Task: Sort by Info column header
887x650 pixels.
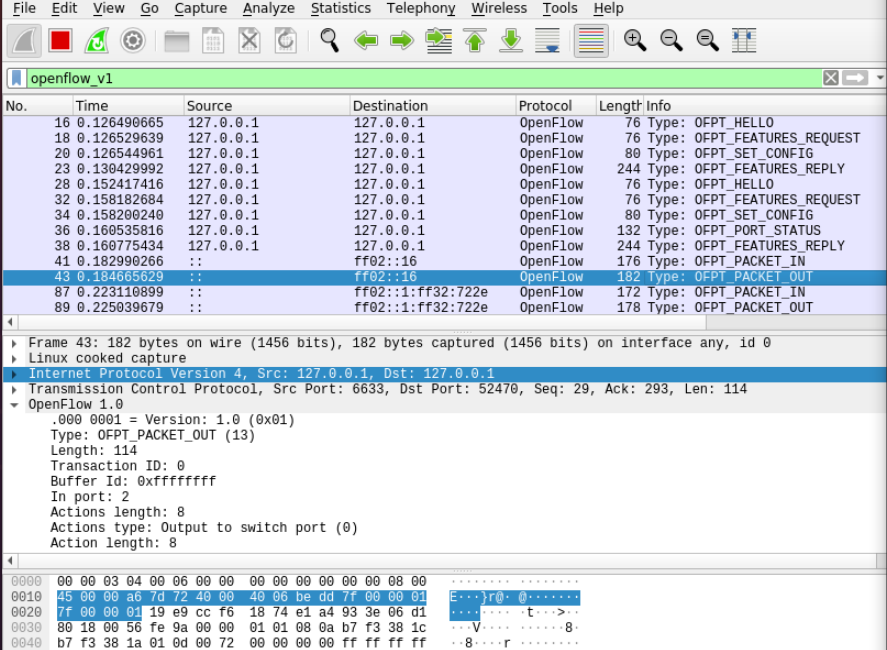Action: pyautogui.click(x=765, y=106)
